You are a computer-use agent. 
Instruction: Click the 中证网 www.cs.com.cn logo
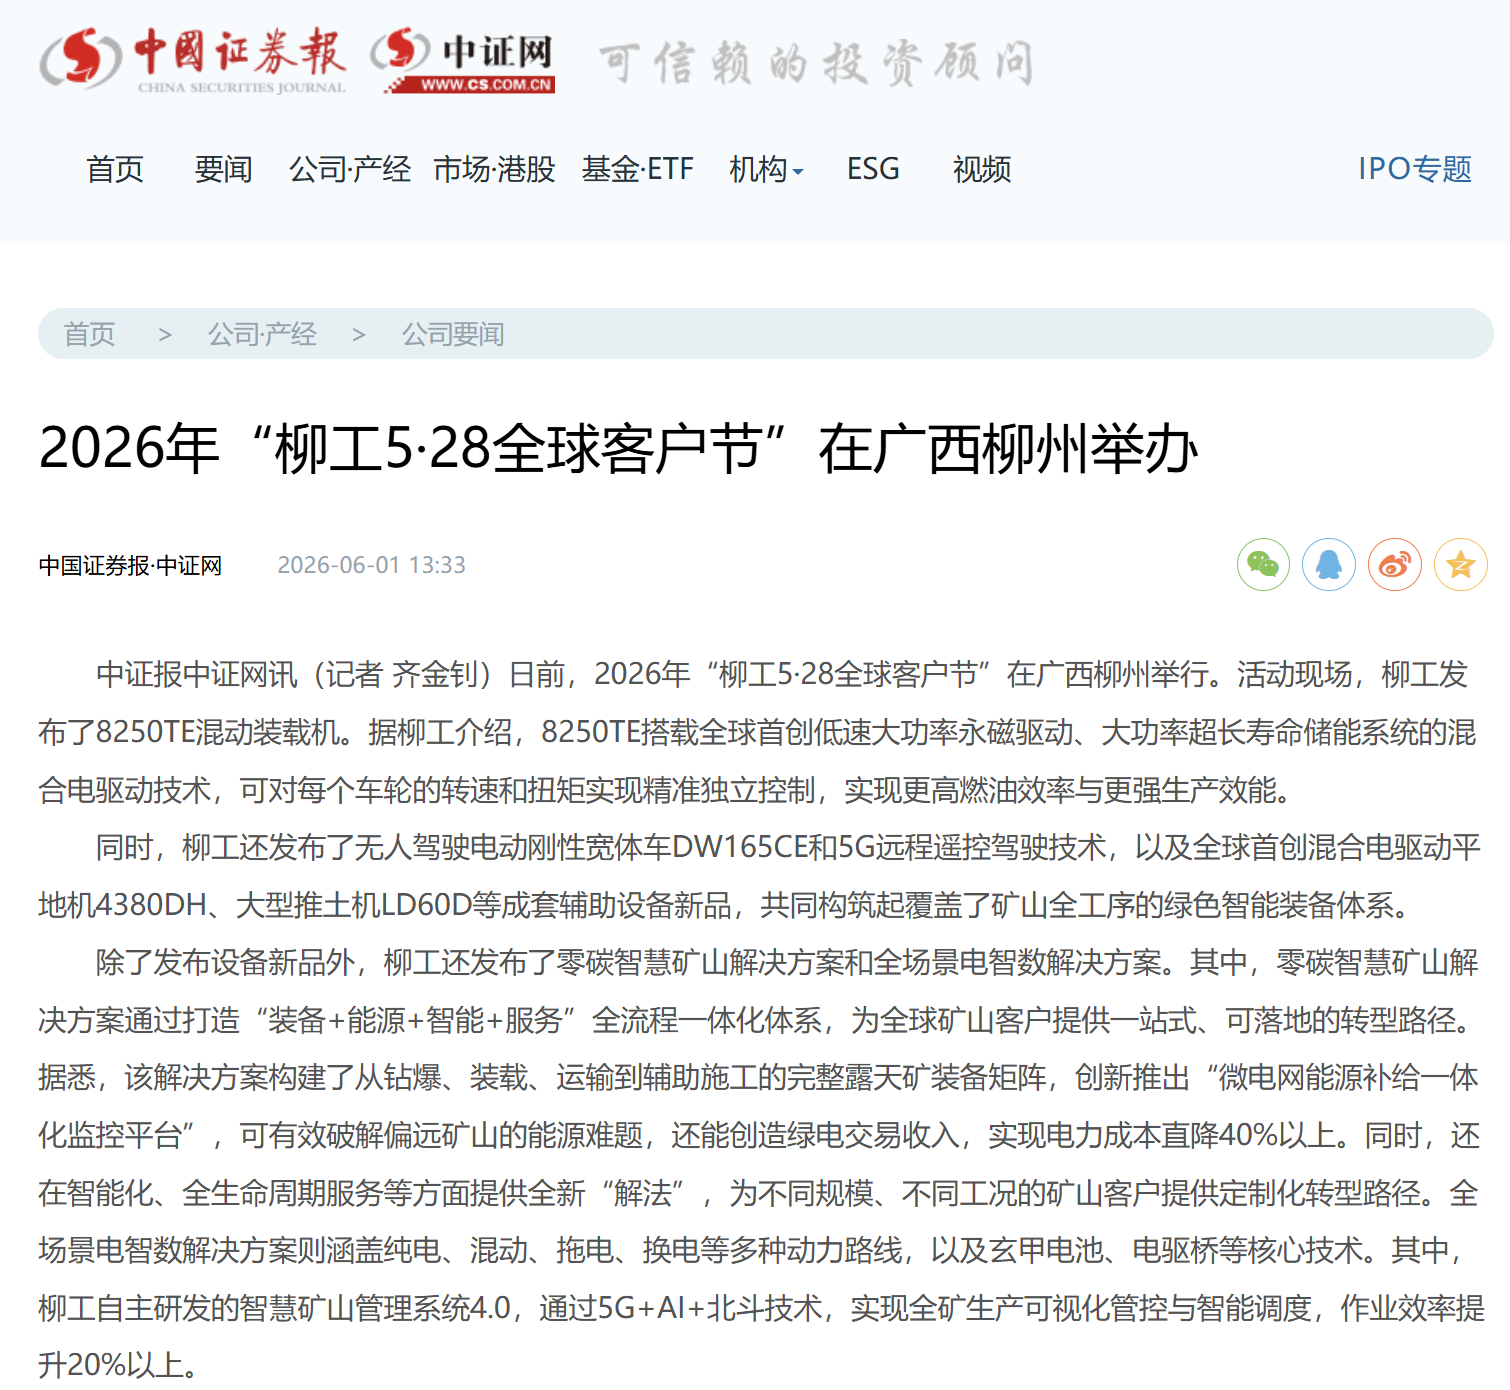point(463,60)
